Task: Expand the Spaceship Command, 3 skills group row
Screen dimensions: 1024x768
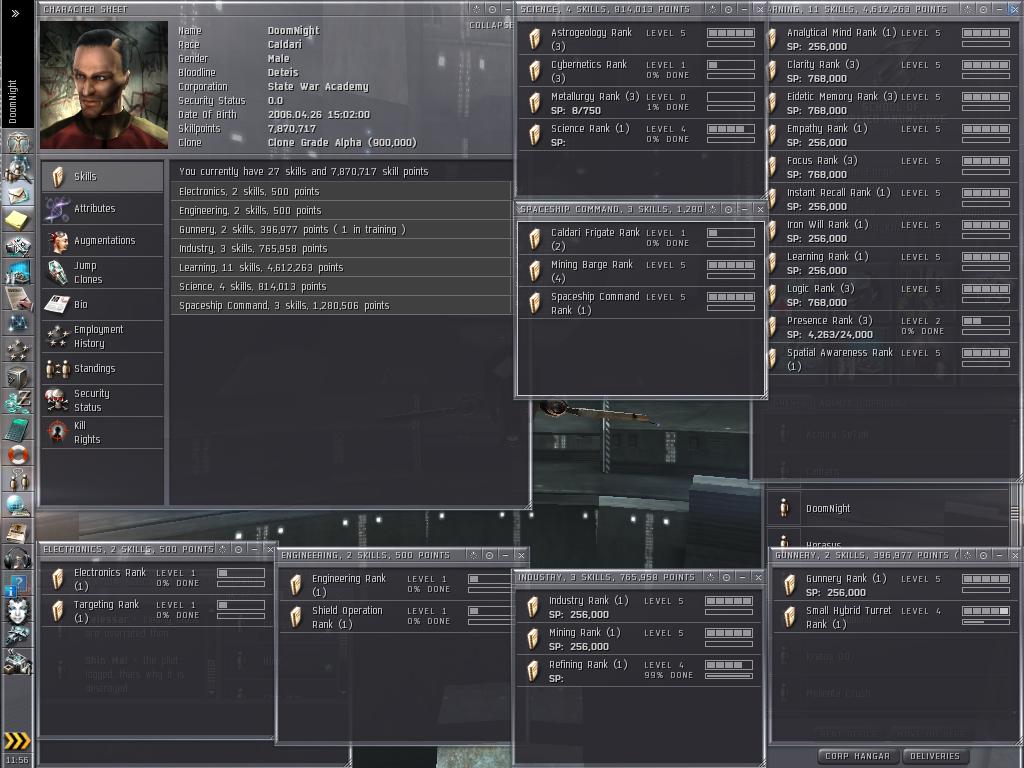Action: coord(341,305)
